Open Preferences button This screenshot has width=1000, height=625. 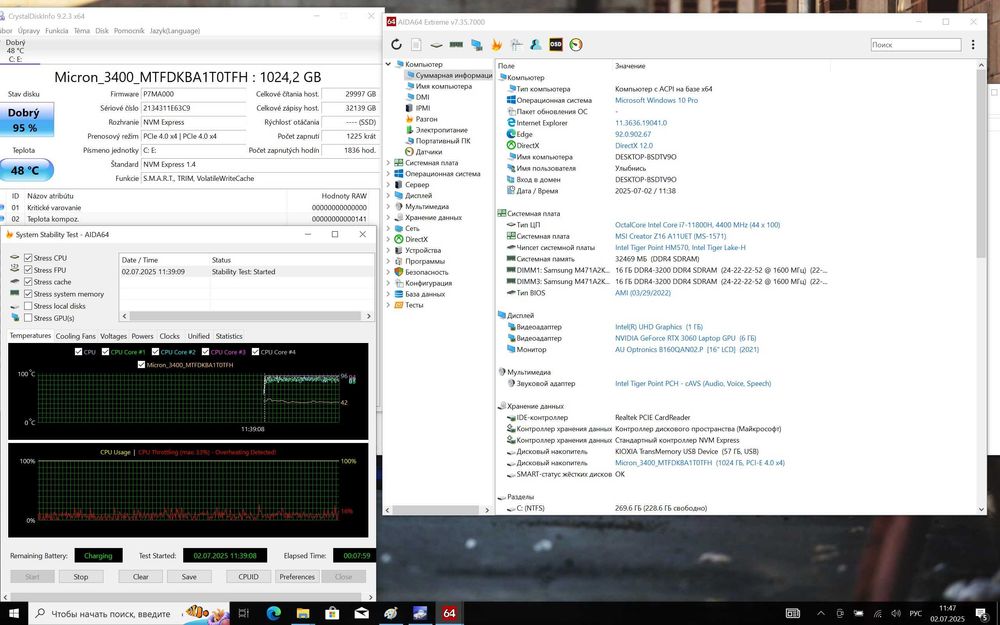pyautogui.click(x=297, y=577)
